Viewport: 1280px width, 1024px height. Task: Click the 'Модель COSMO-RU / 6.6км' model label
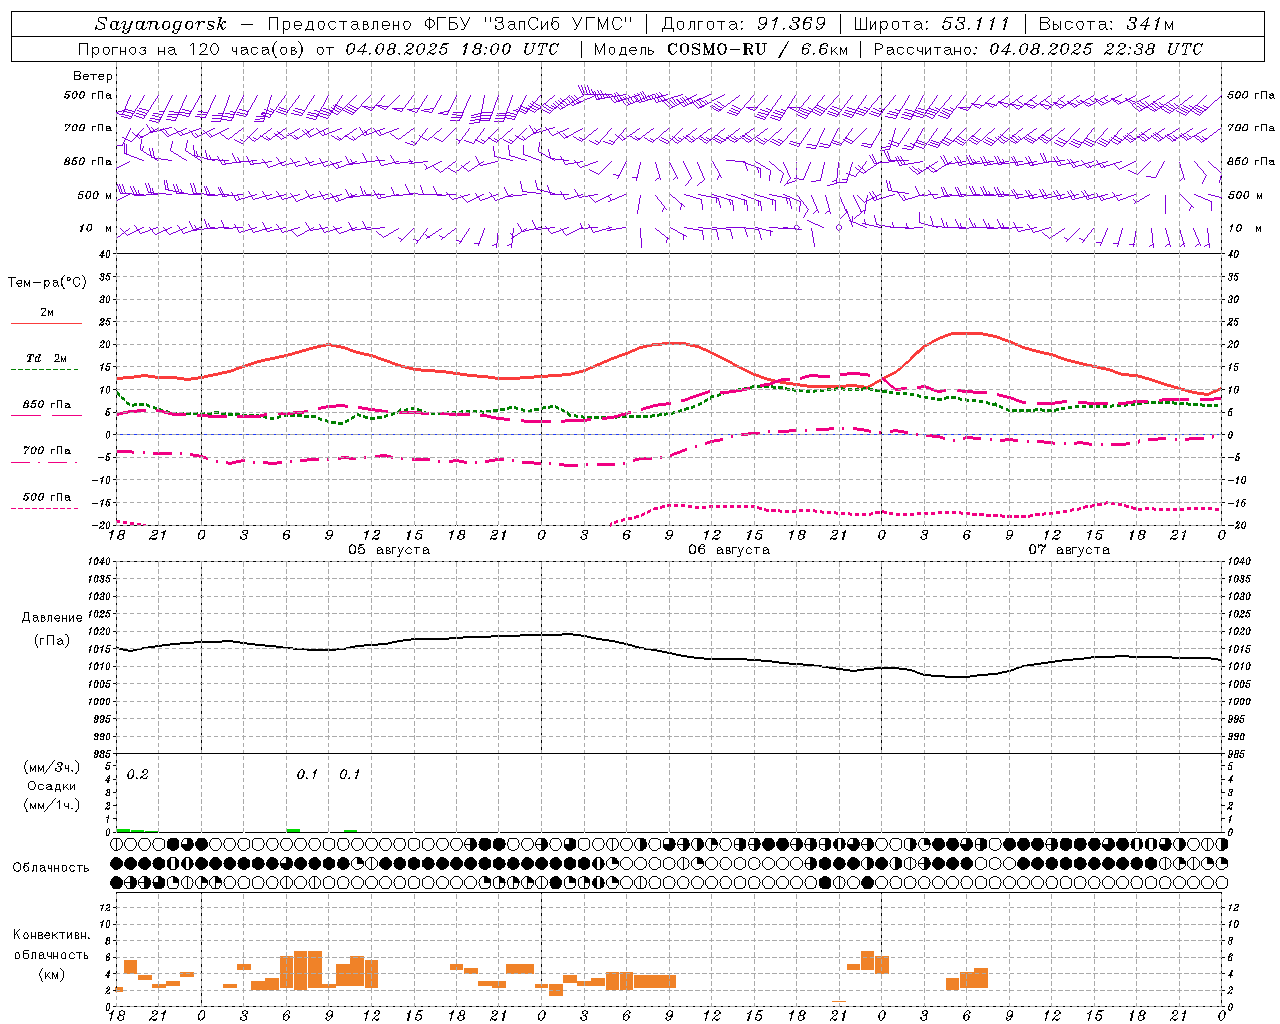click(x=721, y=49)
